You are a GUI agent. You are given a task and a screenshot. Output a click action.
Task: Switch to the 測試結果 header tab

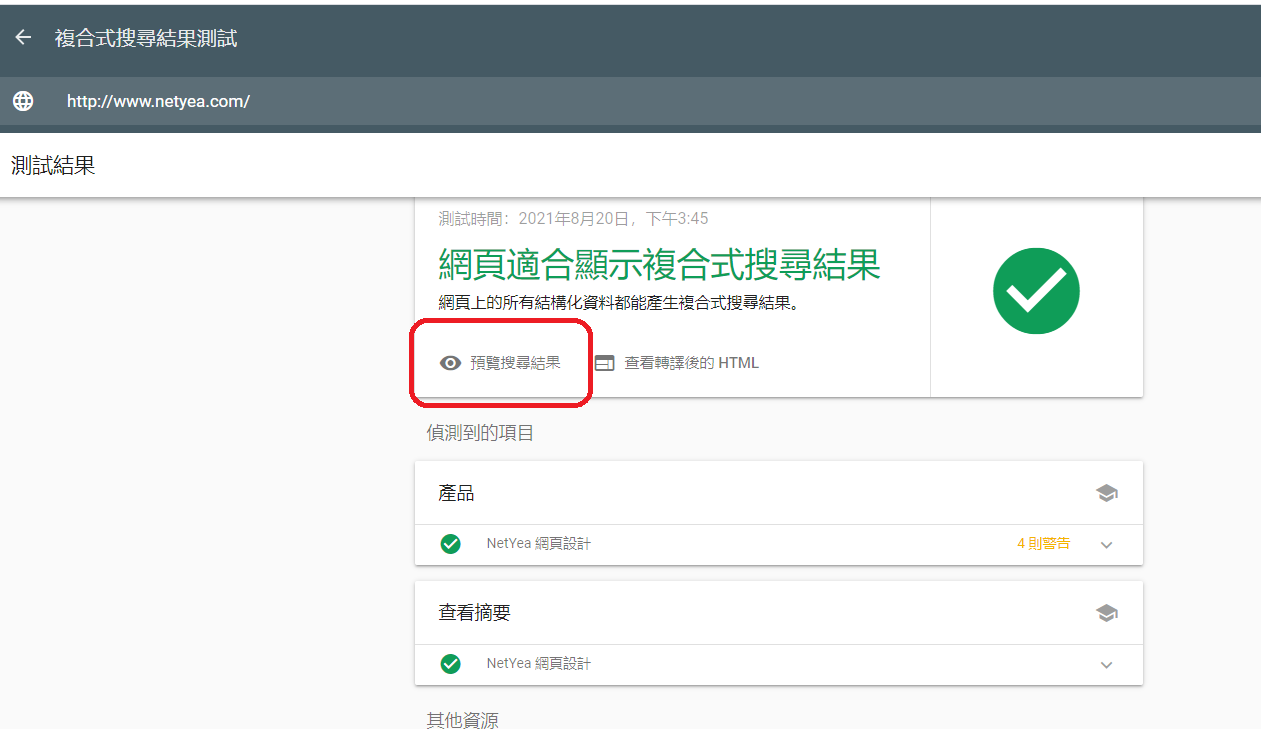[x=52, y=163]
